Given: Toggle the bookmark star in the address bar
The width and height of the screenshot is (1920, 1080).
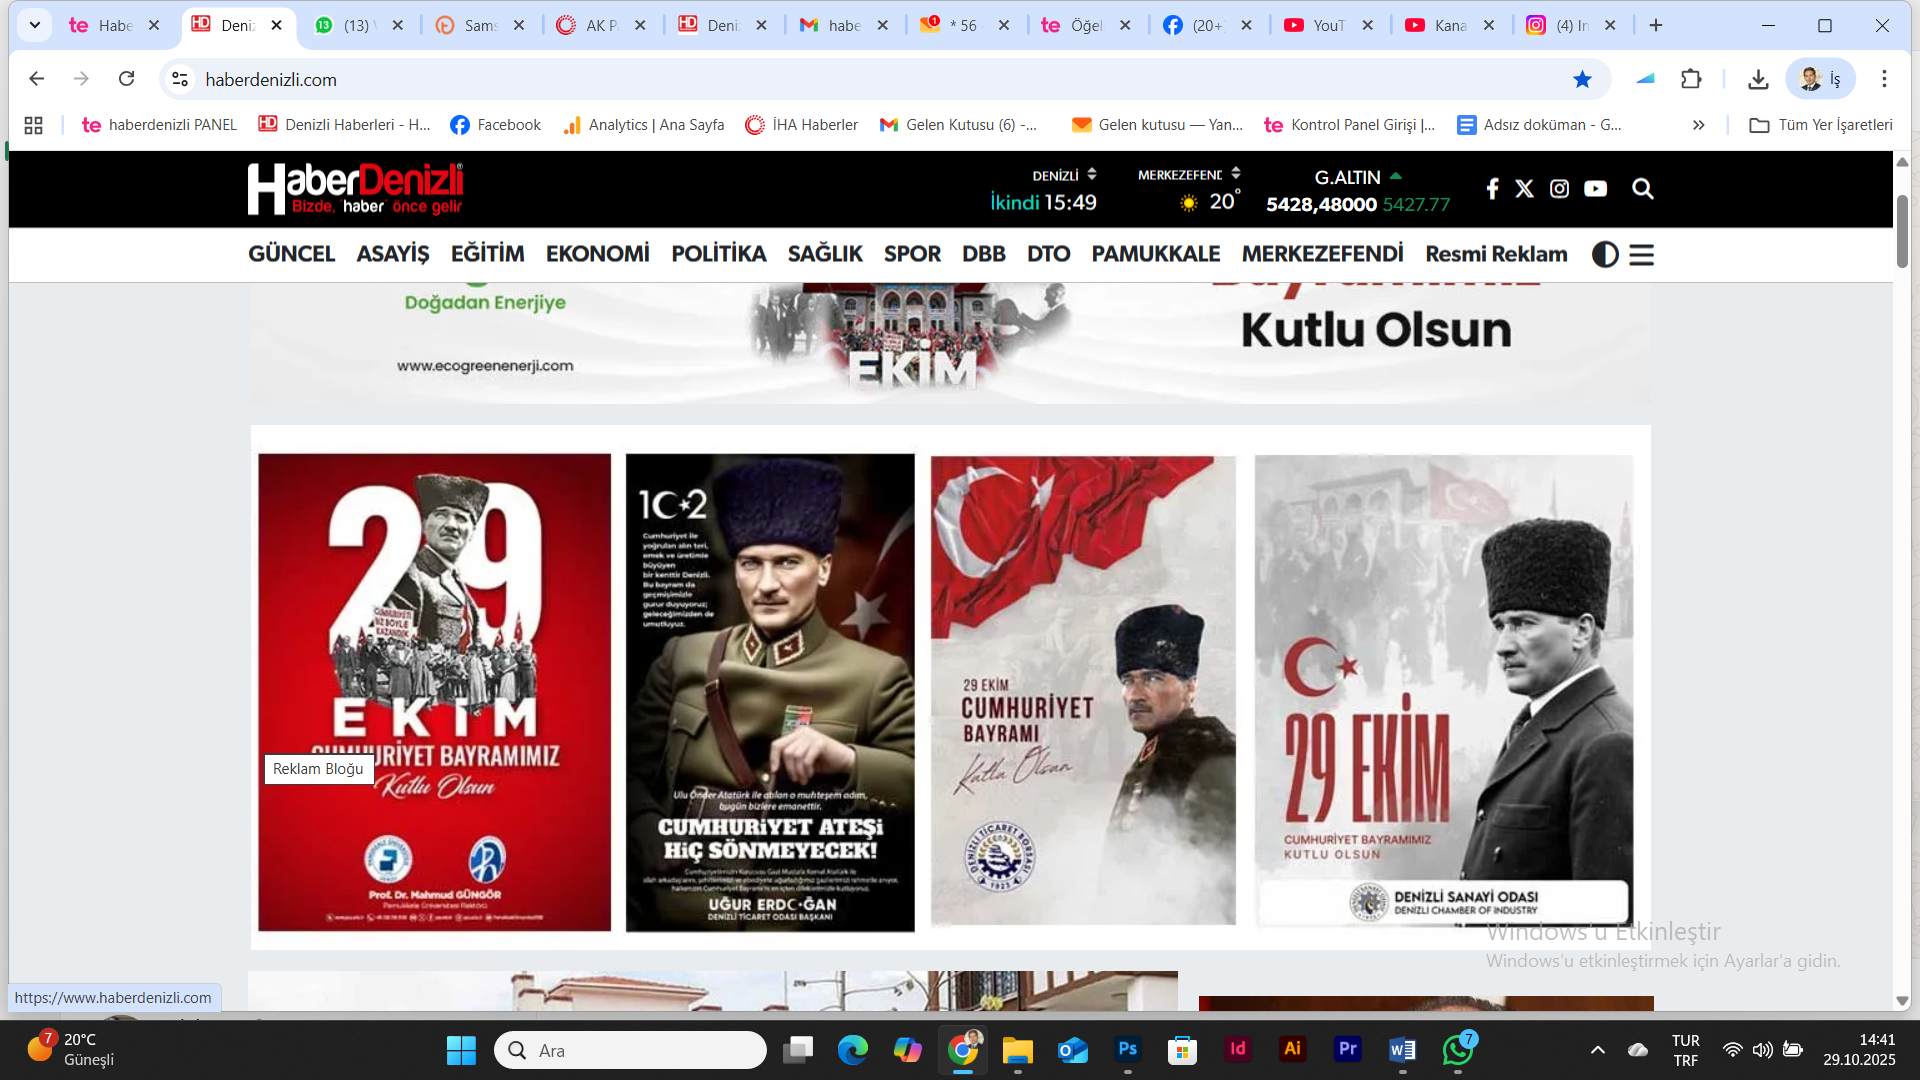Looking at the screenshot, I should pyautogui.click(x=1583, y=79).
